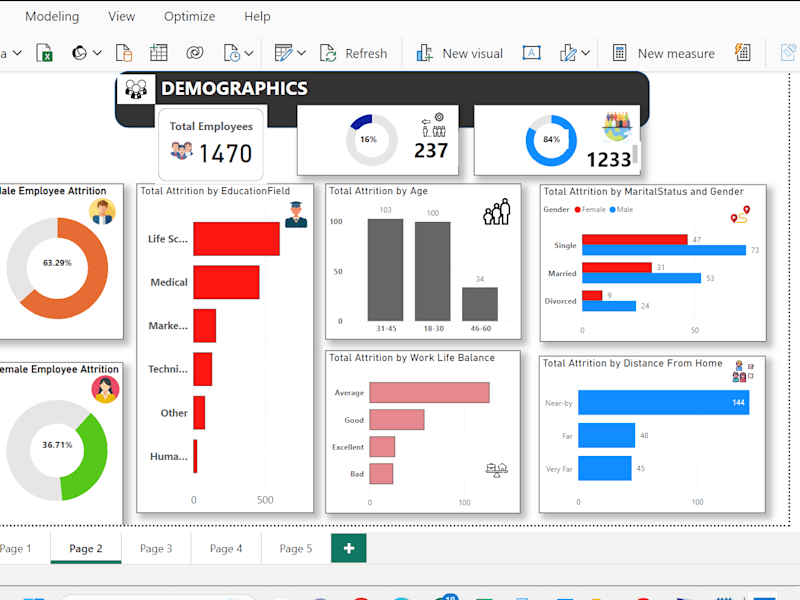Expand the Transform data dropdown arrow
This screenshot has width=800, height=600.
(302, 53)
